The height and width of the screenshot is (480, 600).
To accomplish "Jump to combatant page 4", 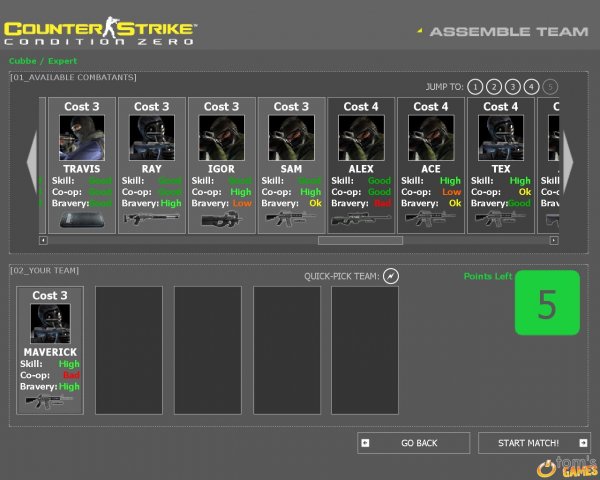I will (532, 87).
